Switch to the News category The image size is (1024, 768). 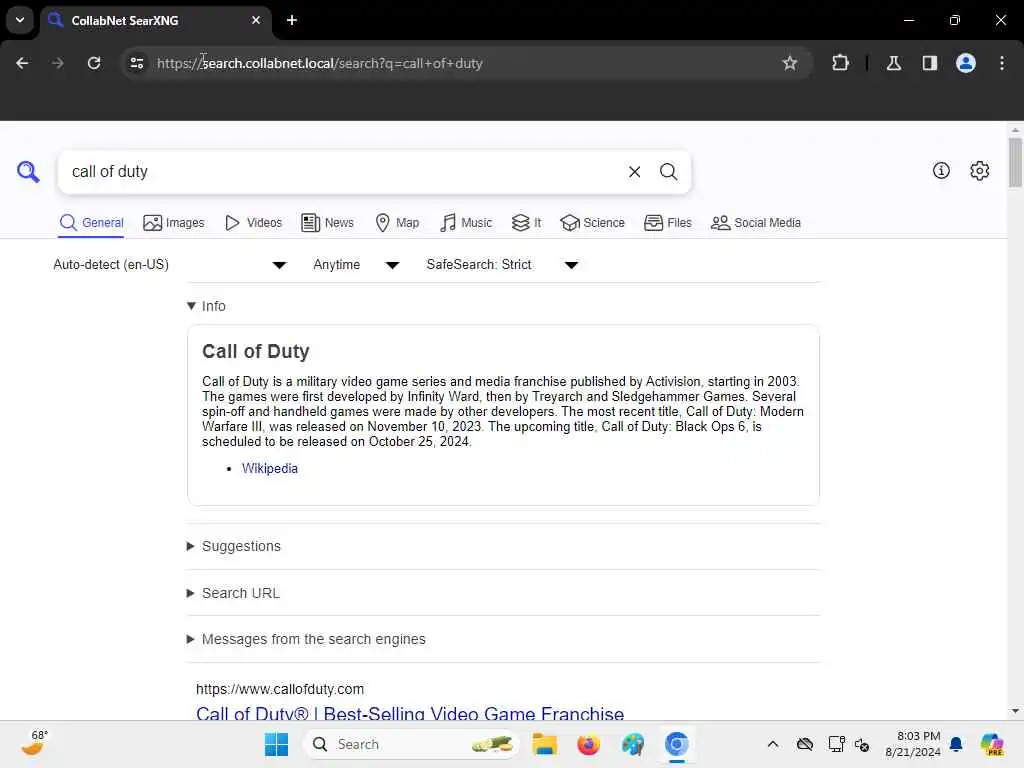pyautogui.click(x=327, y=223)
